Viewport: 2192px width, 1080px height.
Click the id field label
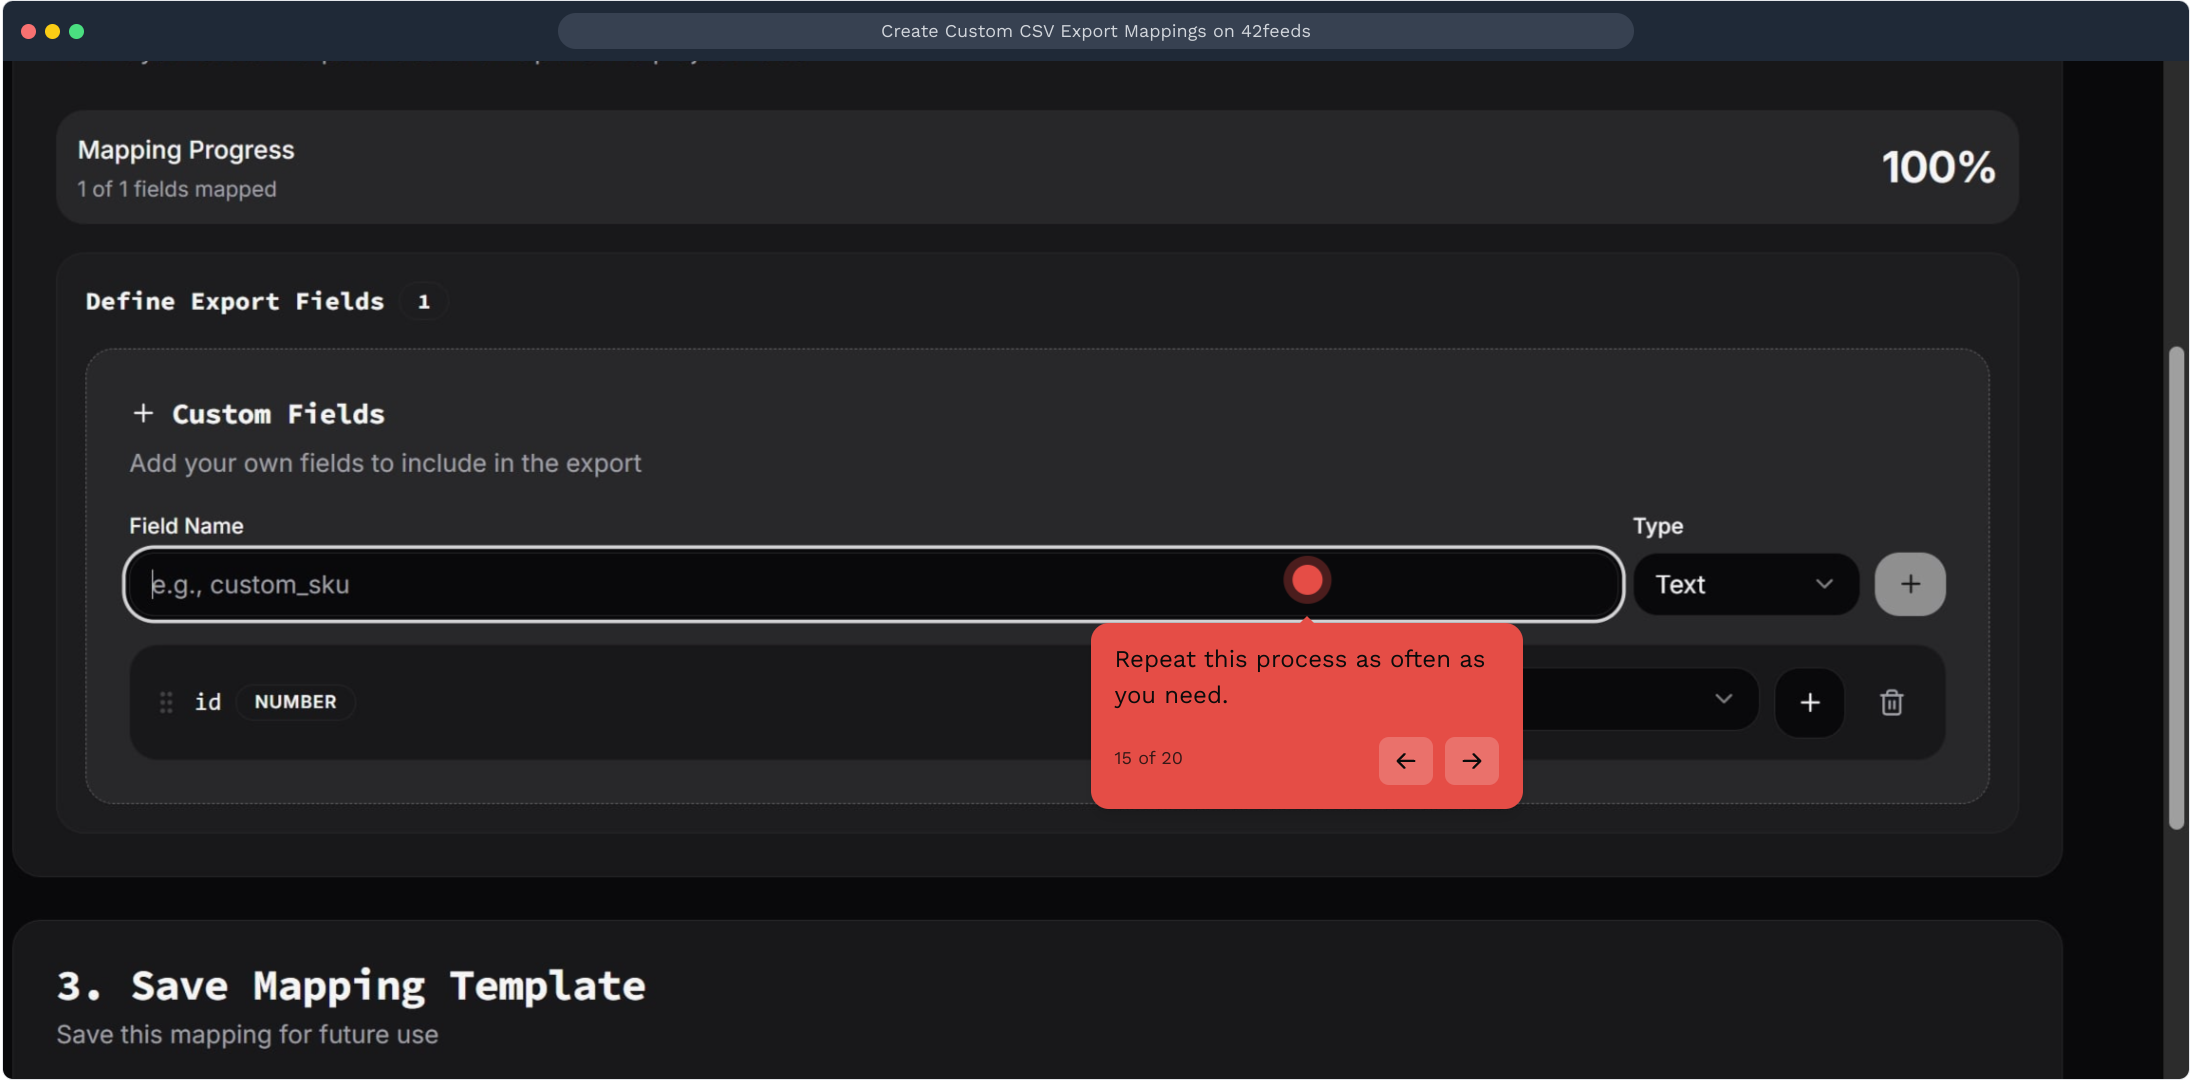[208, 702]
